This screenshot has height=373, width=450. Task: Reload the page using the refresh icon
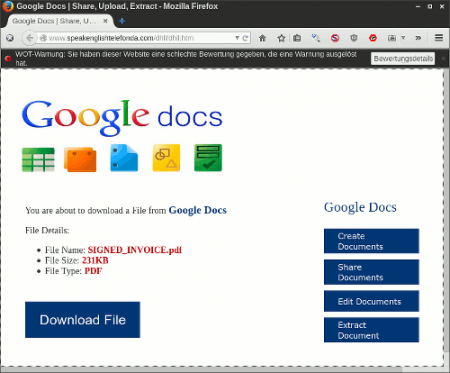pos(245,38)
